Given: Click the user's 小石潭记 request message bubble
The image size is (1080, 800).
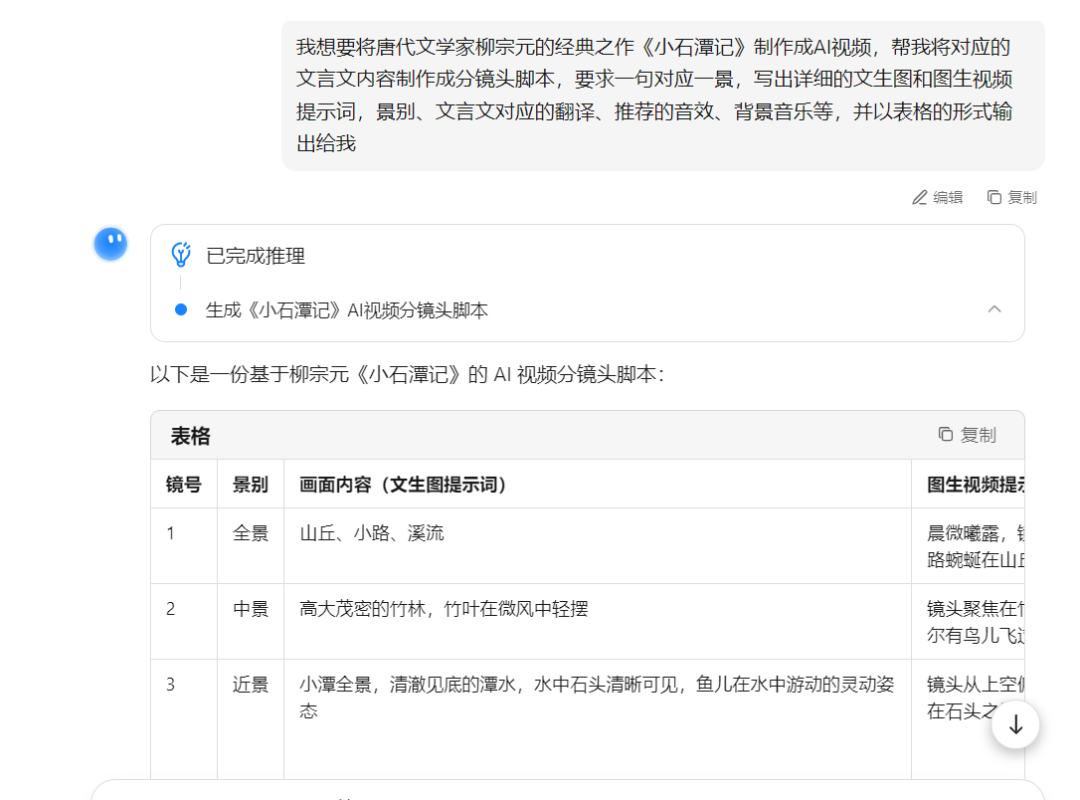Looking at the screenshot, I should point(662,96).
